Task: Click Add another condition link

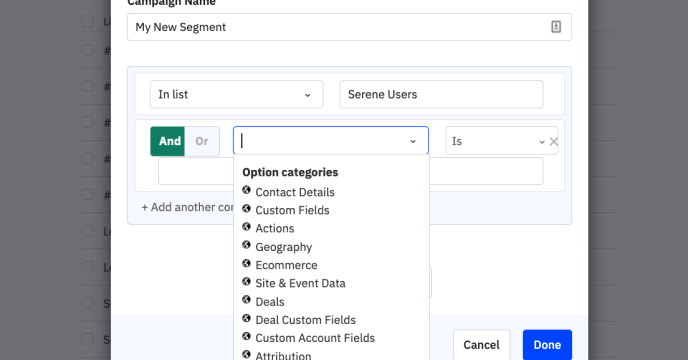Action: point(187,207)
